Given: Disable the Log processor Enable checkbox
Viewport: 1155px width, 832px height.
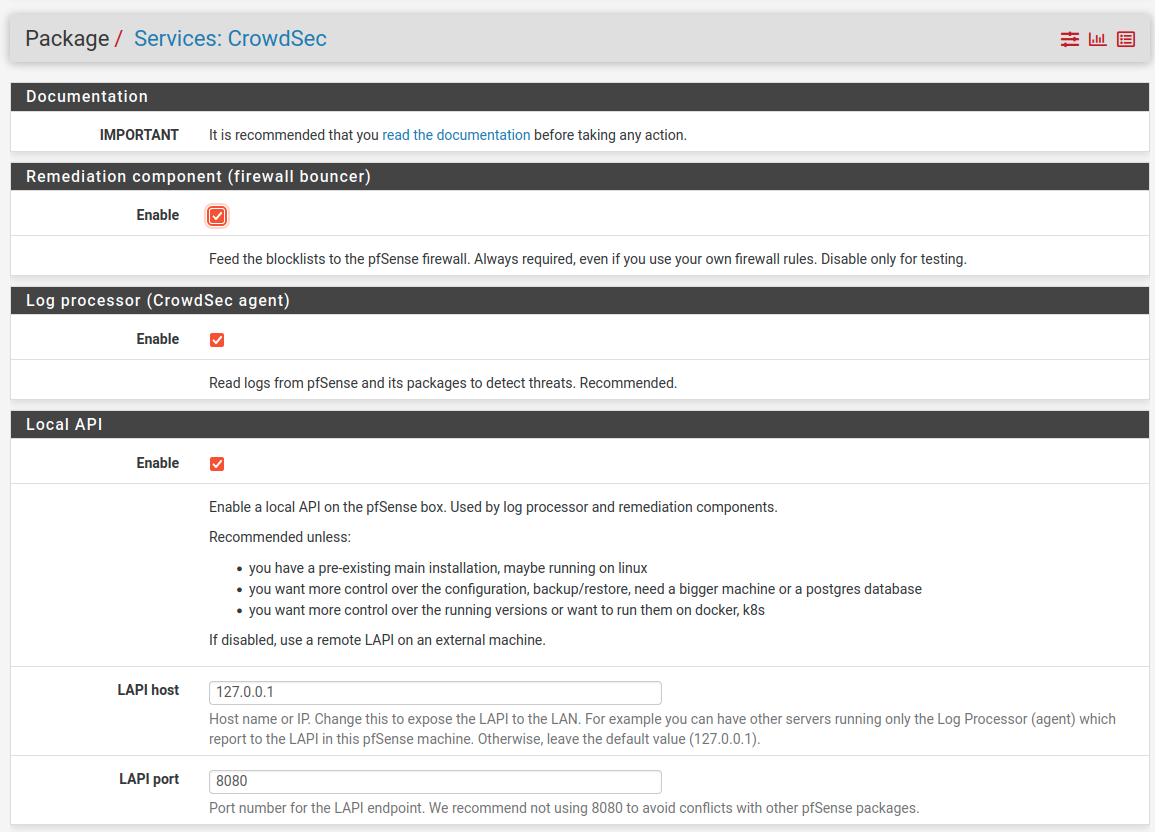Looking at the screenshot, I should [216, 339].
